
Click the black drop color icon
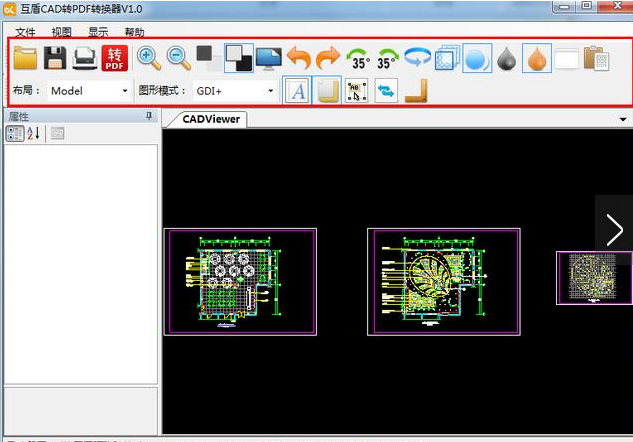pos(508,59)
